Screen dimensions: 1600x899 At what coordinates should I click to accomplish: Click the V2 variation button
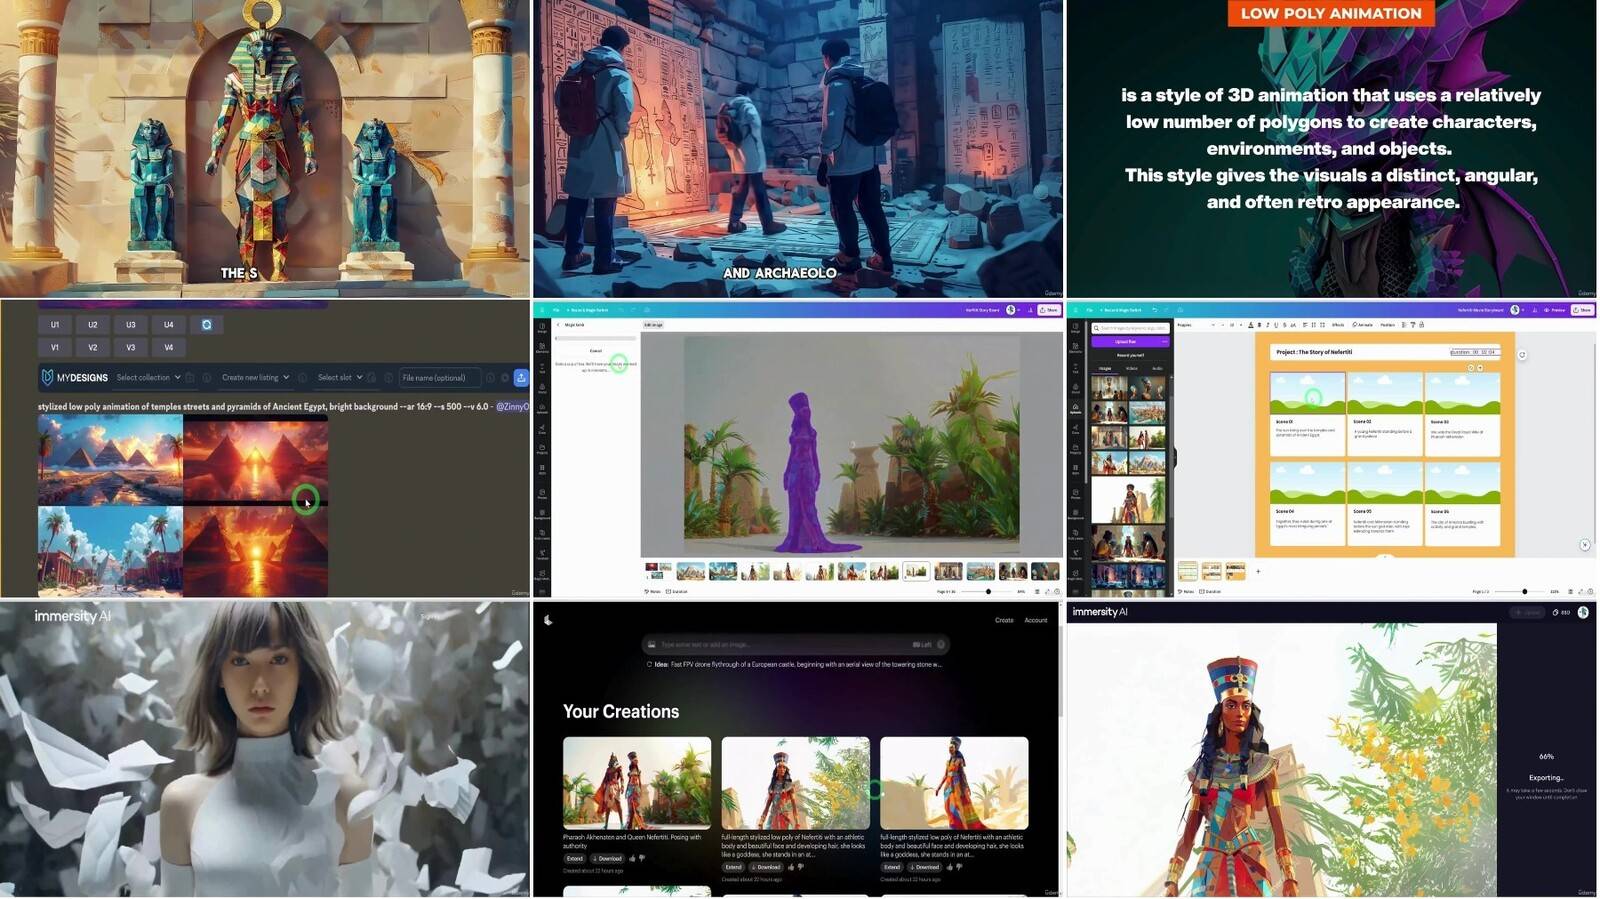[93, 347]
